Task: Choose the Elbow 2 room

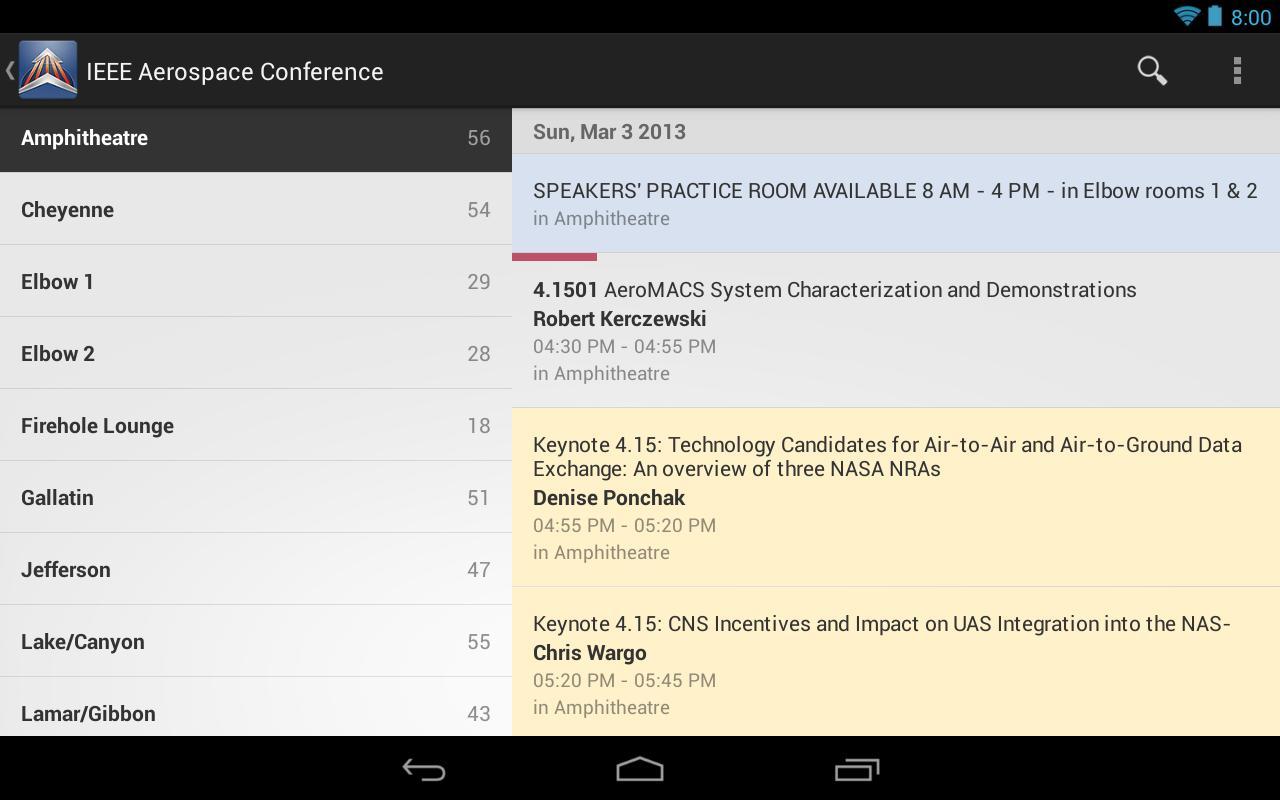Action: [256, 353]
